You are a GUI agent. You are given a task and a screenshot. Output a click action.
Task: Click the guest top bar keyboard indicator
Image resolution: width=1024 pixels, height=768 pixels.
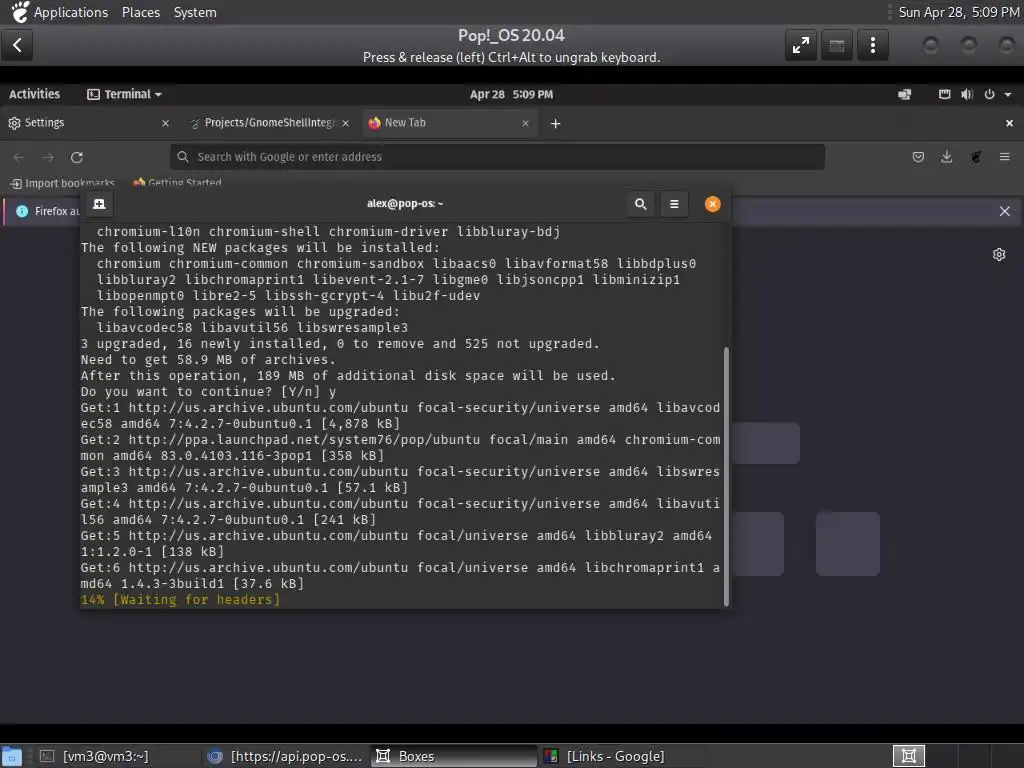[944, 95]
